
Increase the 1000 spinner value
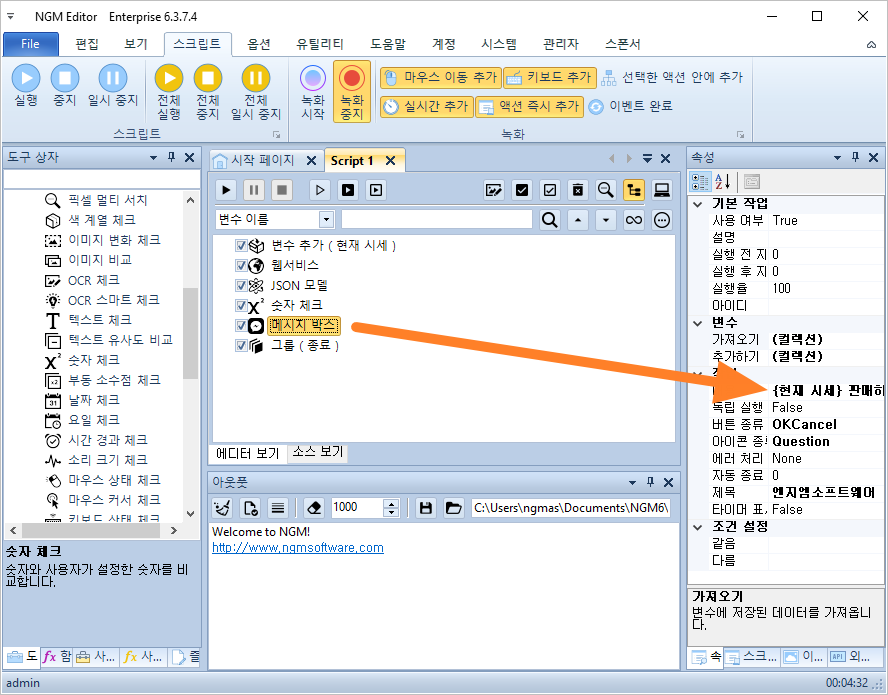point(391,503)
